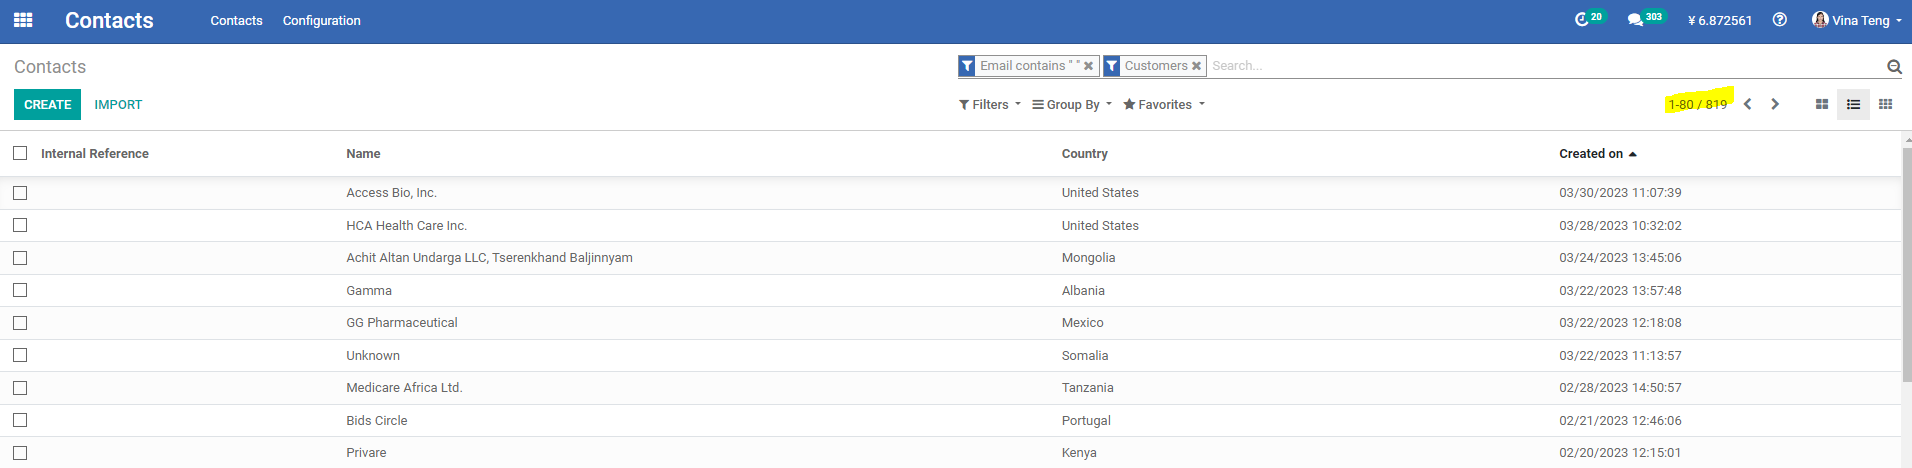Select the Unknown contact checkbox
Screen dimensions: 1912x468
pyautogui.click(x=20, y=355)
